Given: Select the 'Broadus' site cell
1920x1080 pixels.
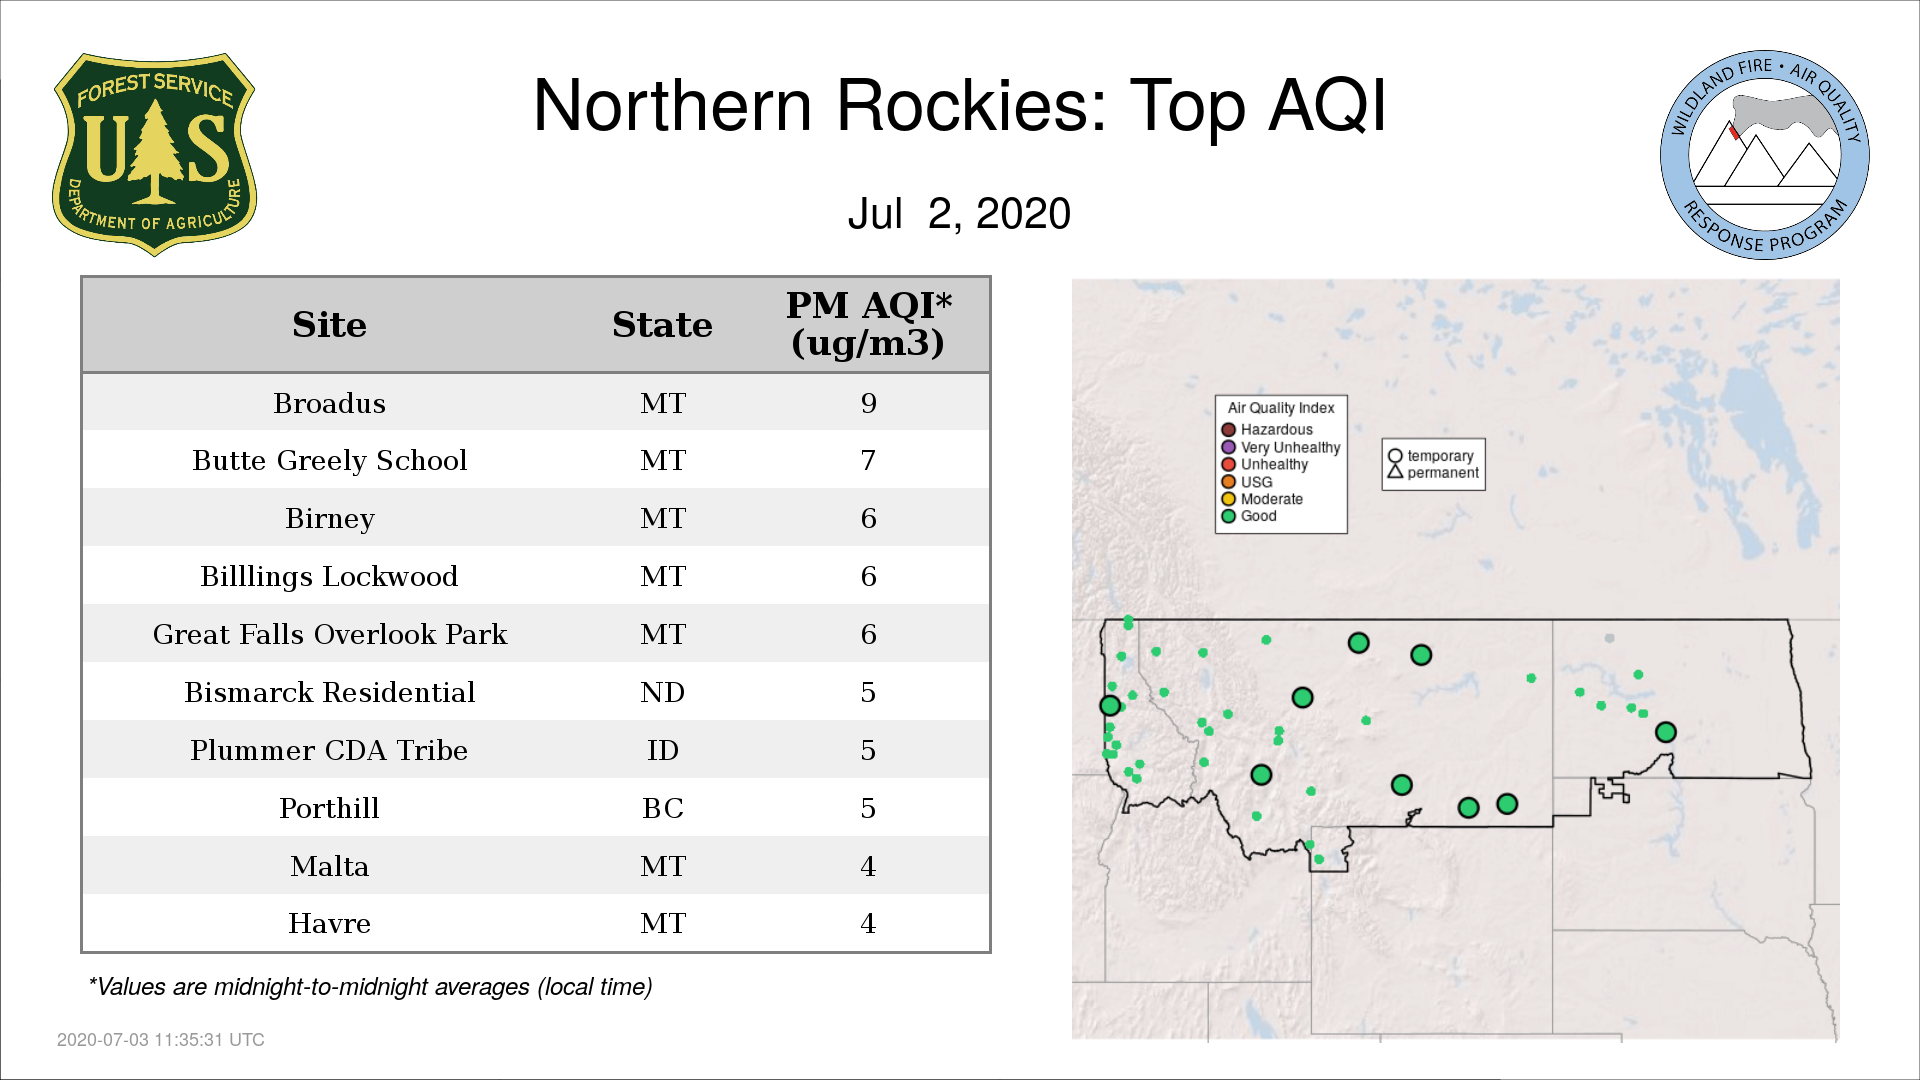Looking at the screenshot, I should tap(330, 403).
